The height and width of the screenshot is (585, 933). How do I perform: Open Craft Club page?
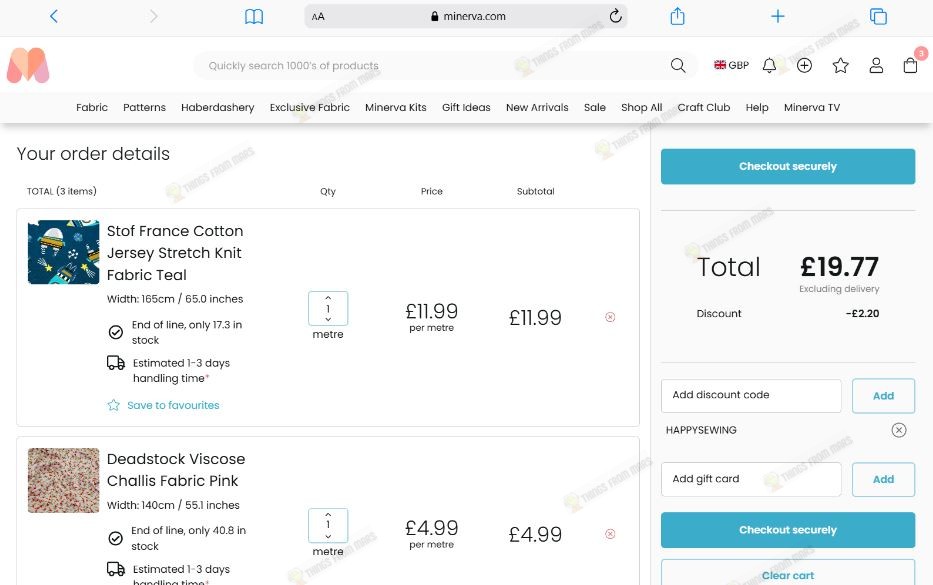coord(703,107)
